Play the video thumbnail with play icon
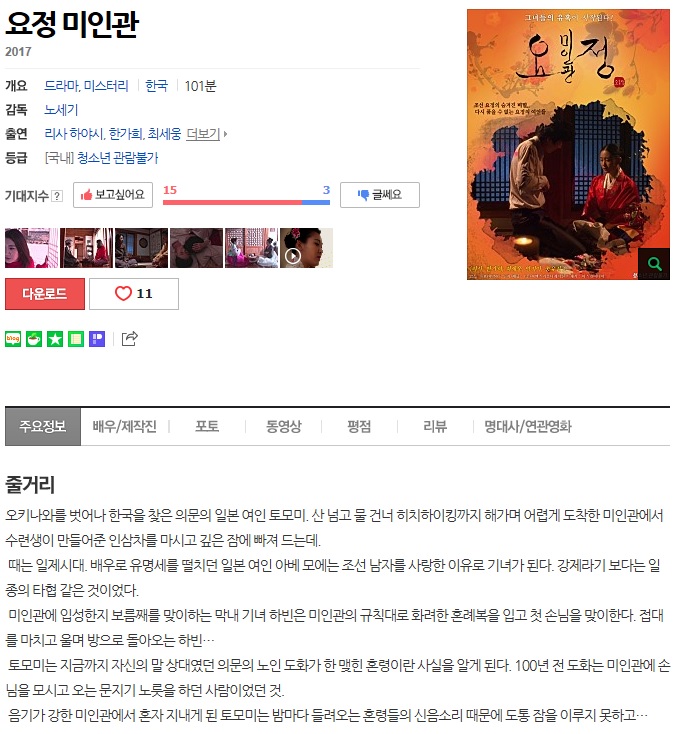 coord(306,248)
